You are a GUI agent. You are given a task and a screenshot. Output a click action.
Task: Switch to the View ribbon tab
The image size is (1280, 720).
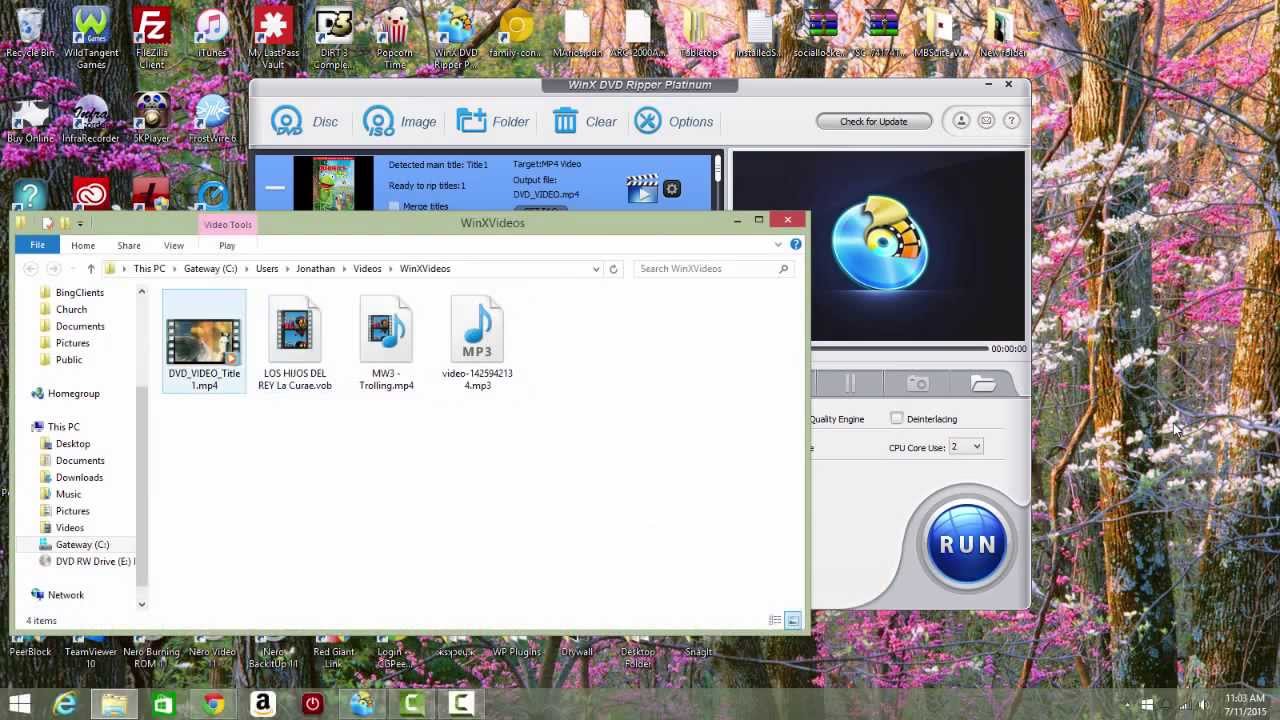pos(174,245)
